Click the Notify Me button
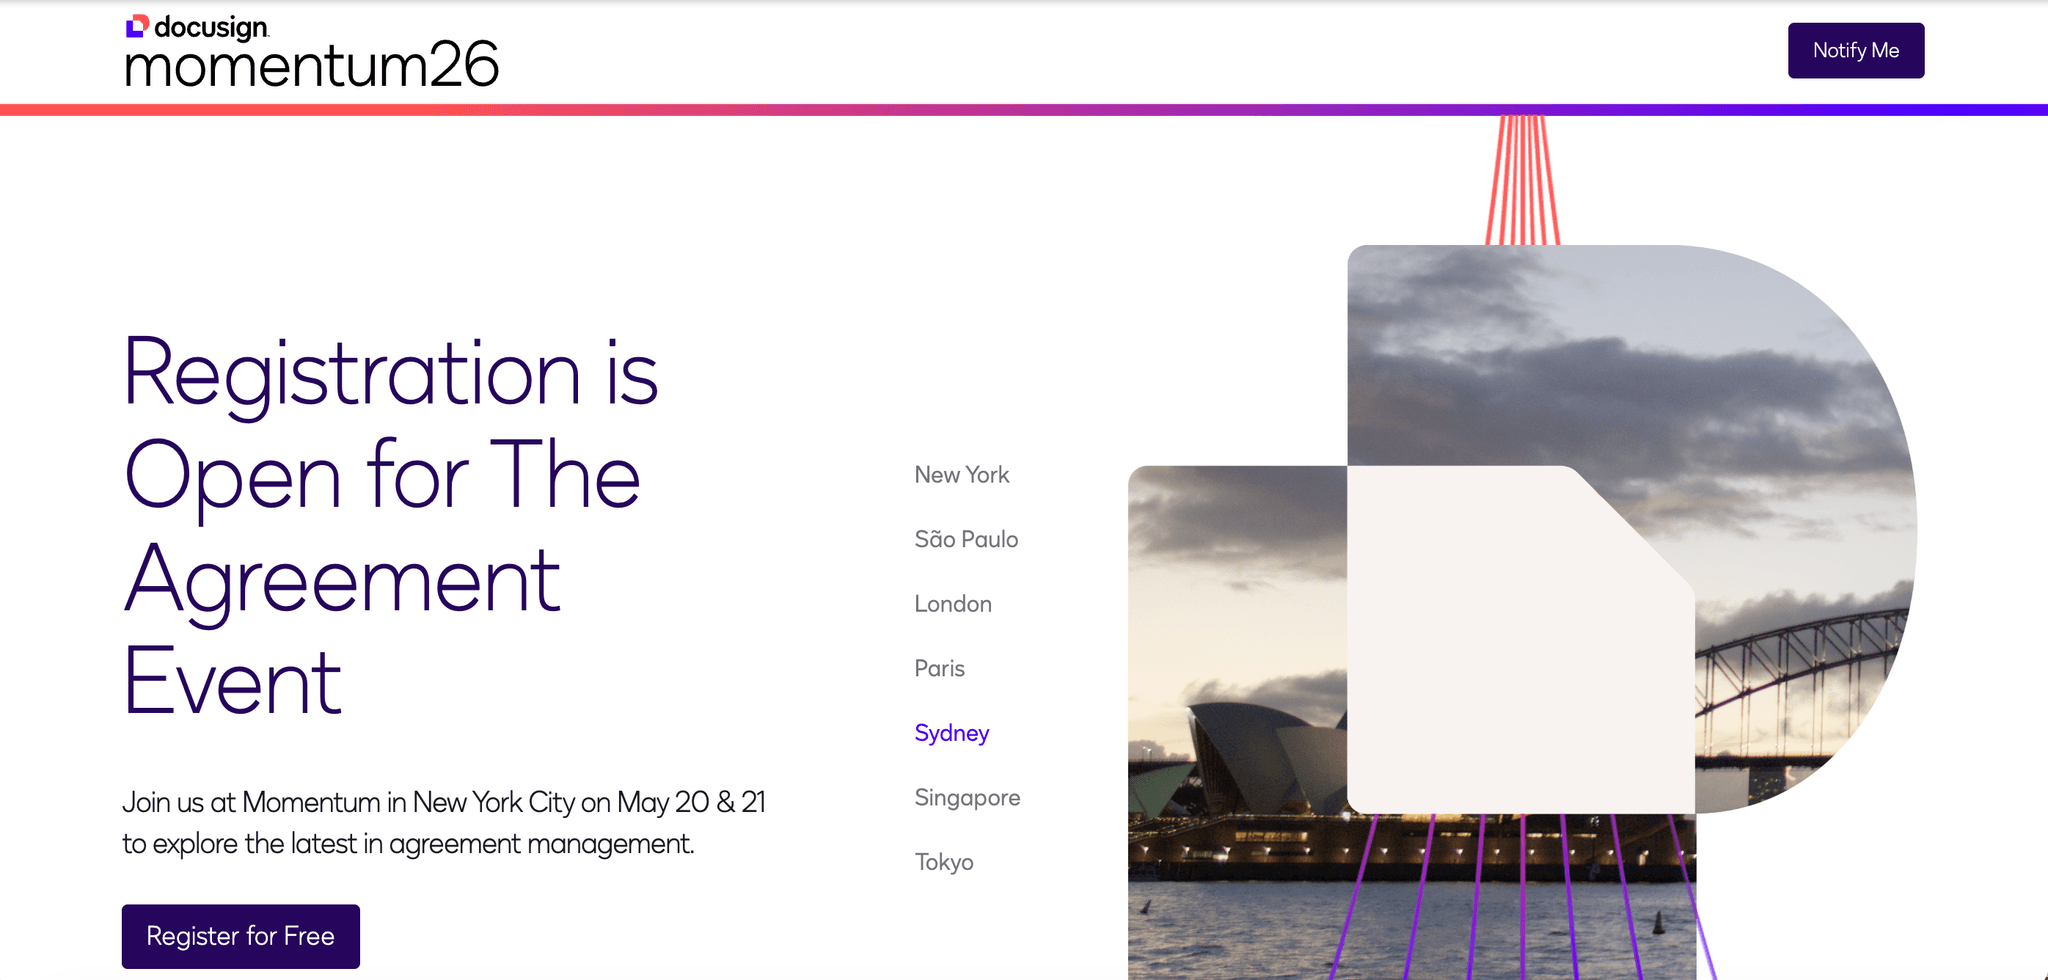The image size is (2048, 980). point(1856,50)
